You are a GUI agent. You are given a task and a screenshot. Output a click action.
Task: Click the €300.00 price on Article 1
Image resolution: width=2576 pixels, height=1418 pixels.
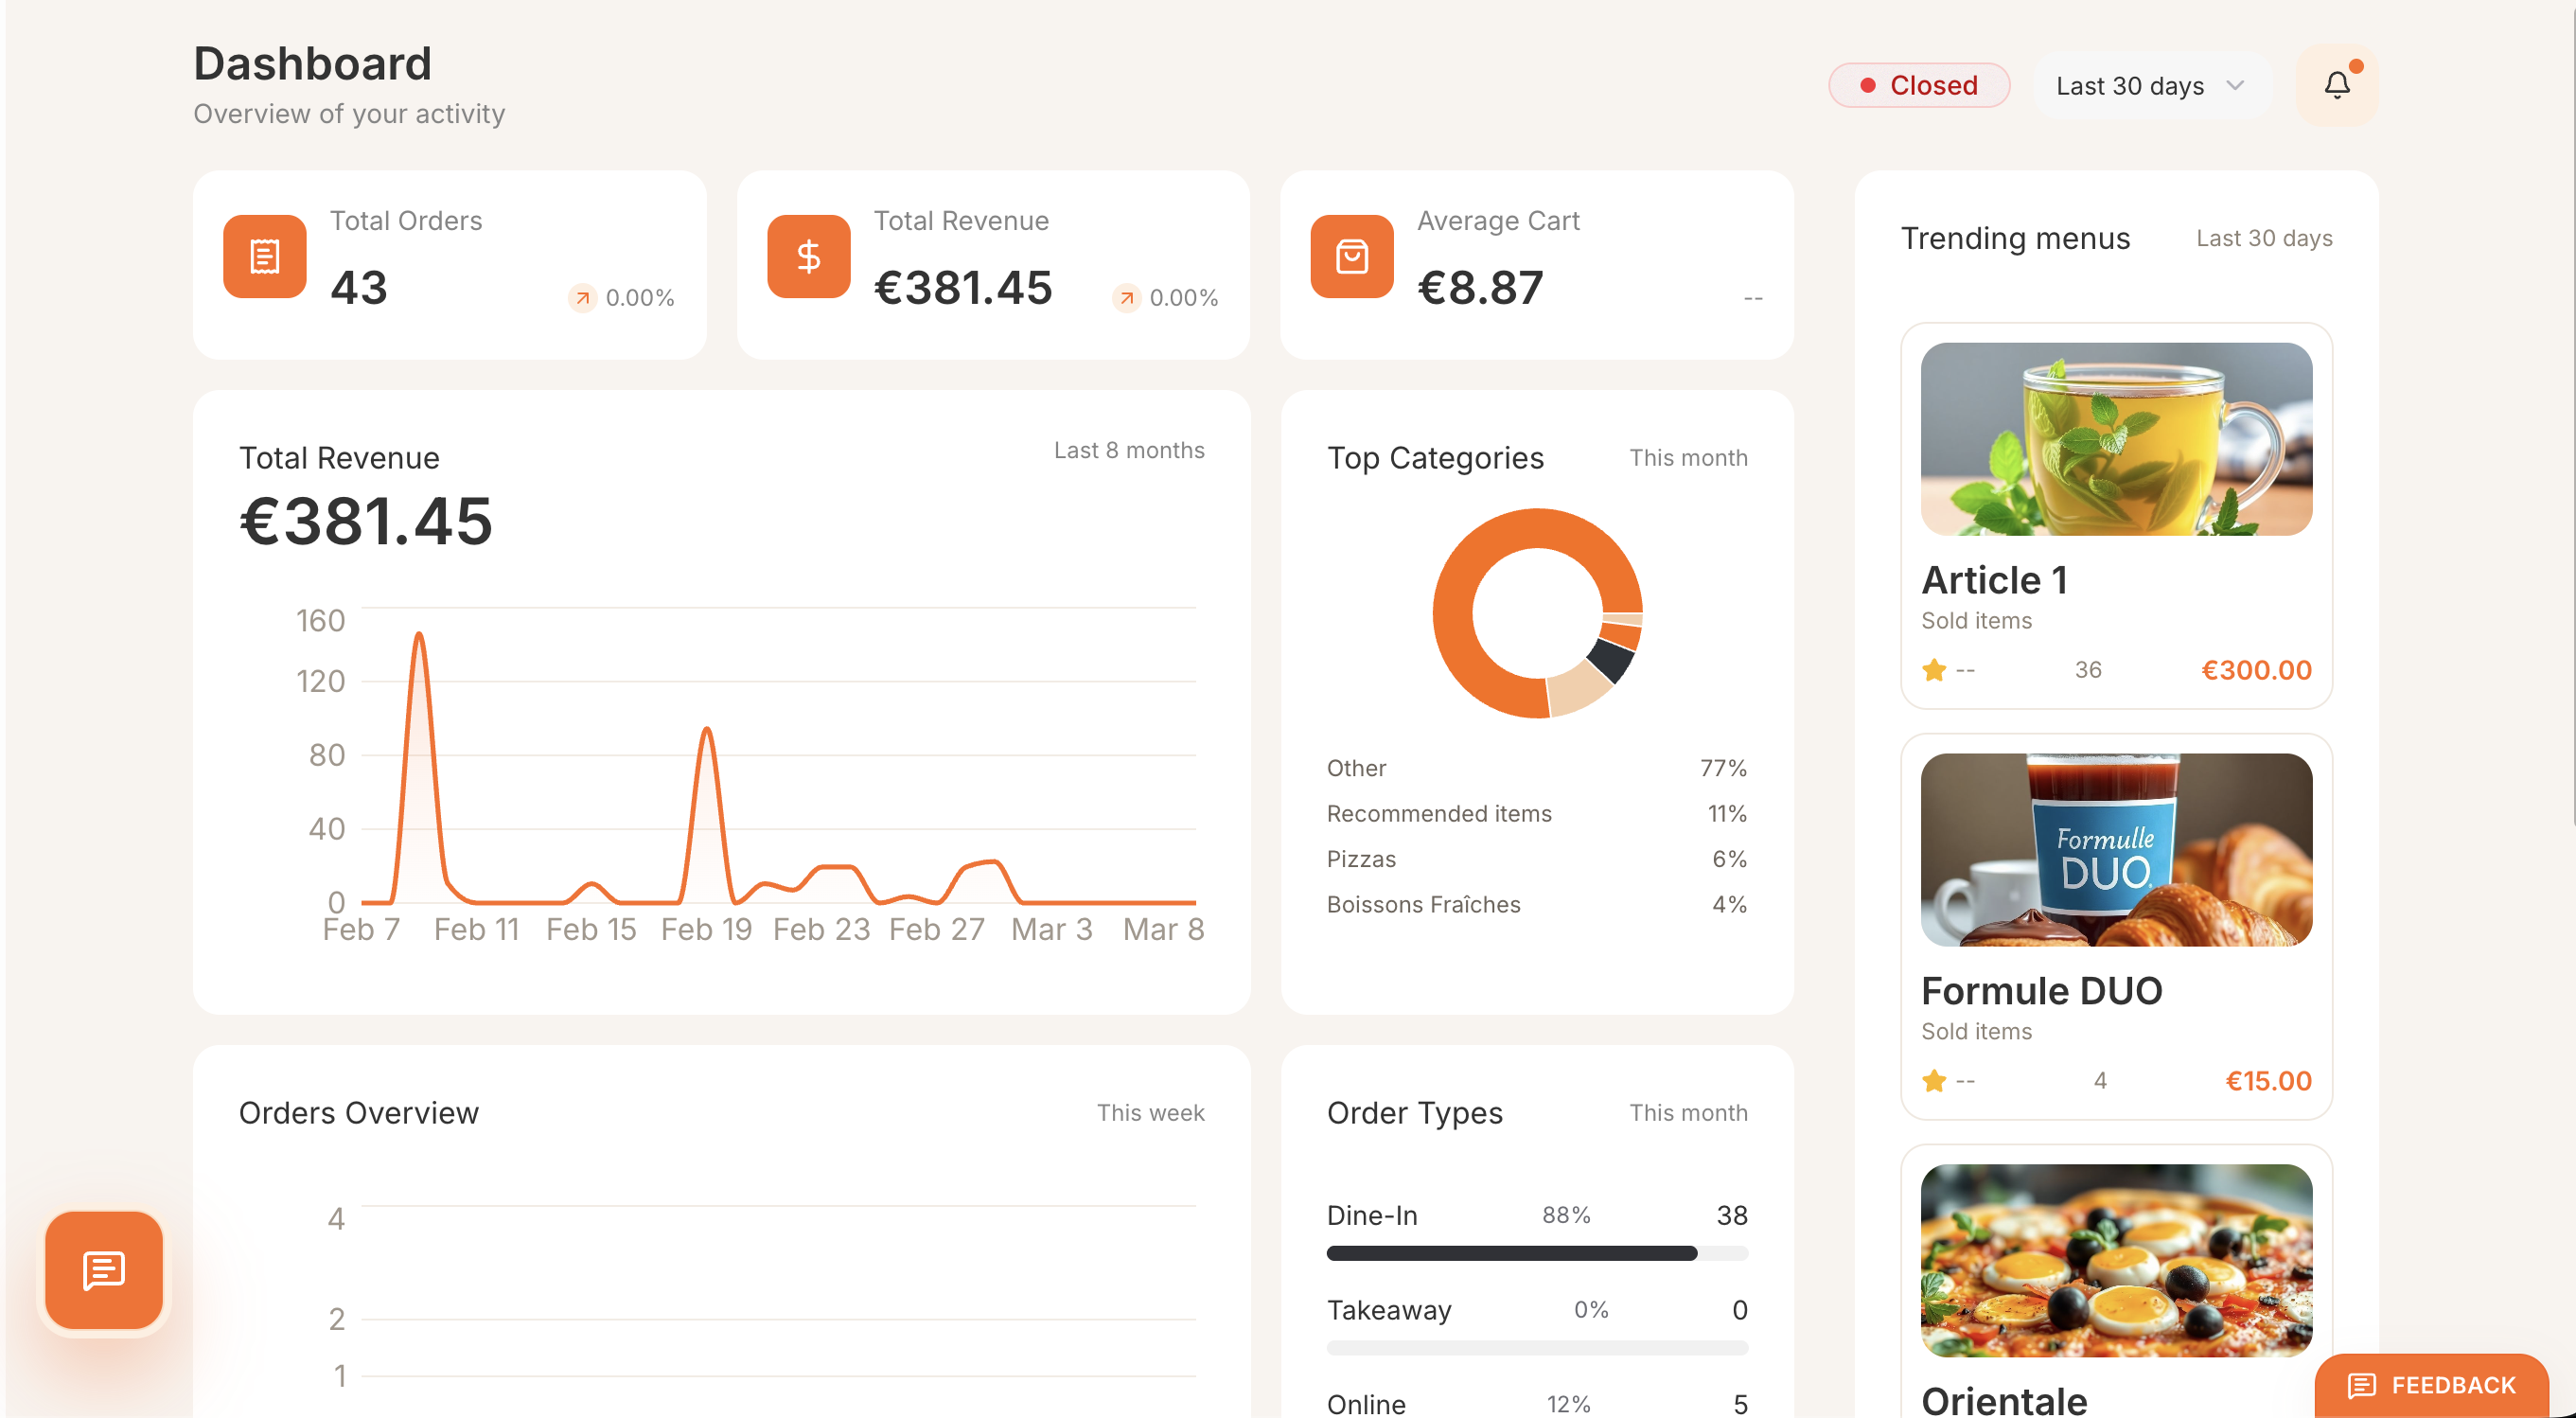pyautogui.click(x=2256, y=670)
